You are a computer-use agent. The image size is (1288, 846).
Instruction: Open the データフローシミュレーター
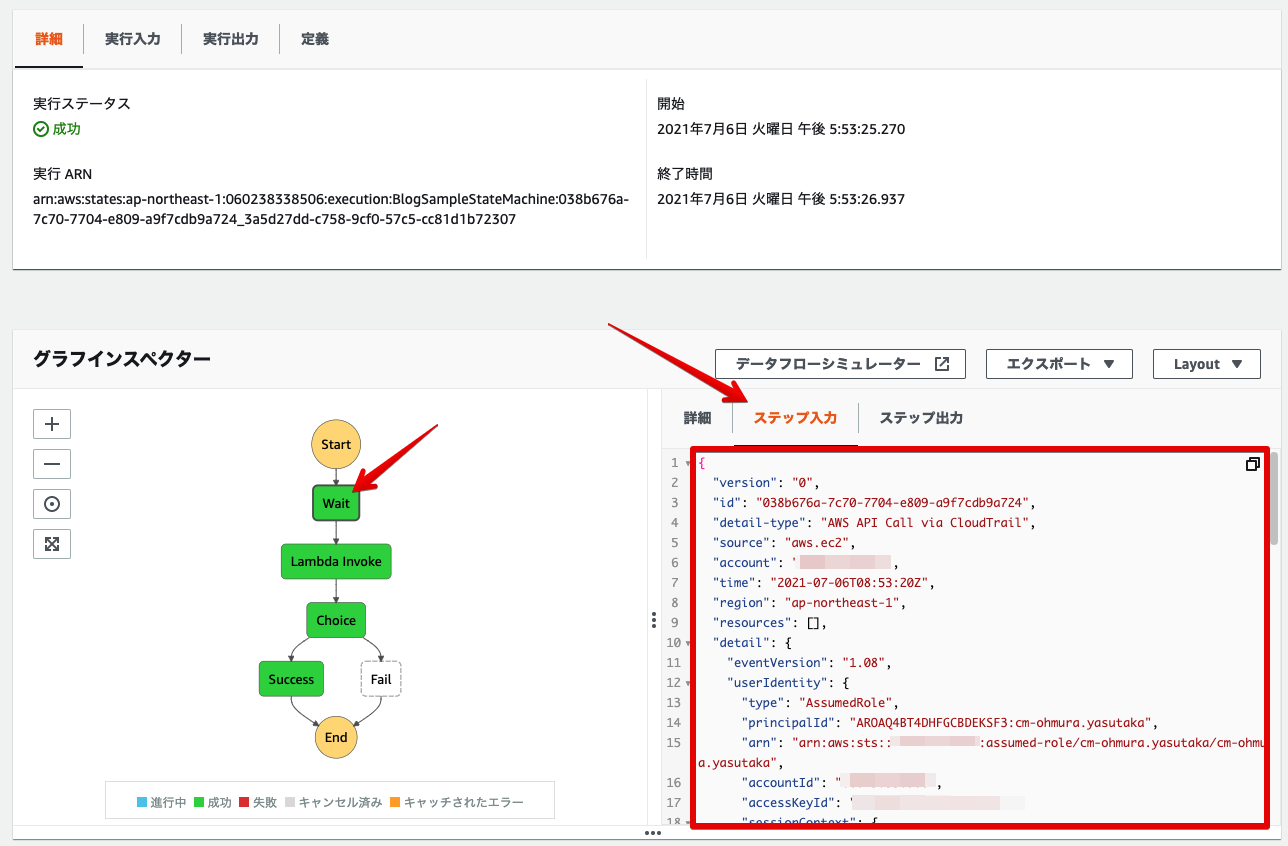(x=839, y=364)
